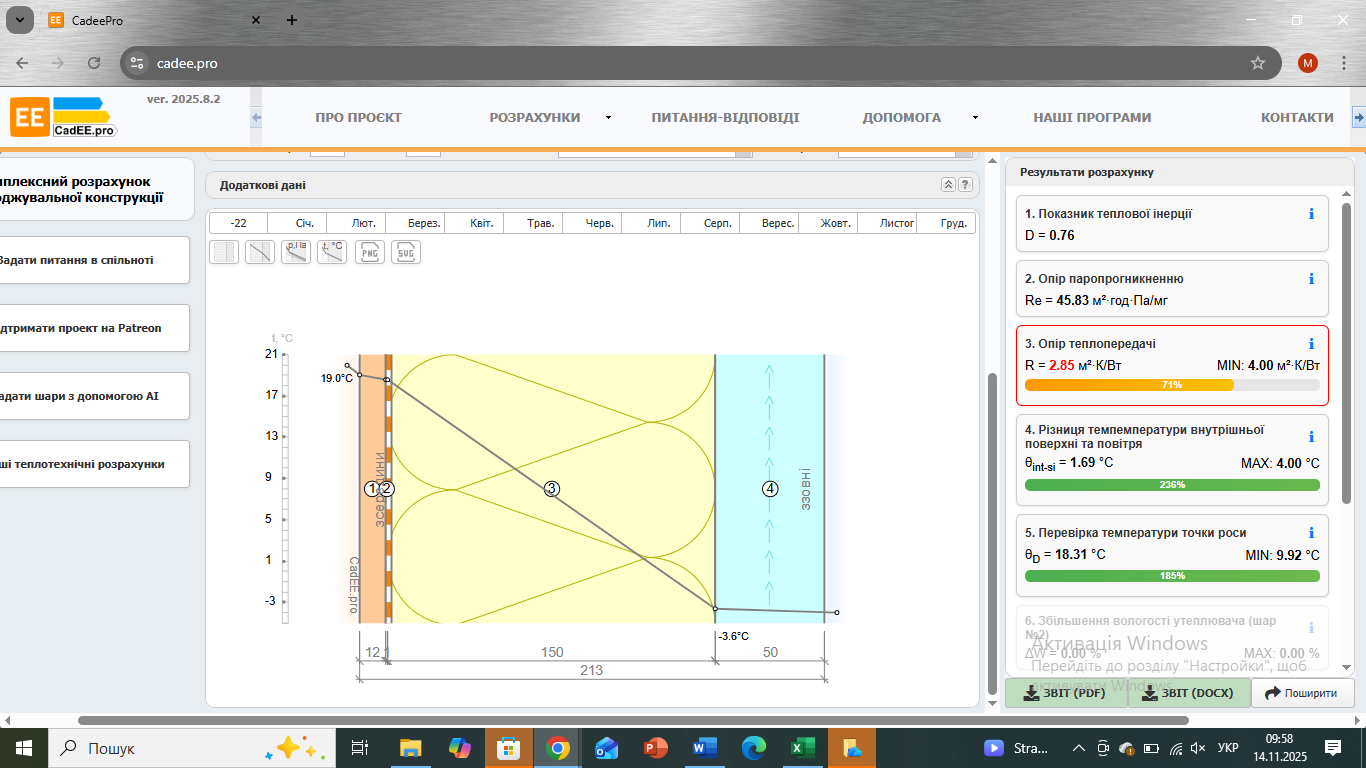Open info for dew point temperature check
Image resolution: width=1366 pixels, height=768 pixels.
tap(1311, 533)
